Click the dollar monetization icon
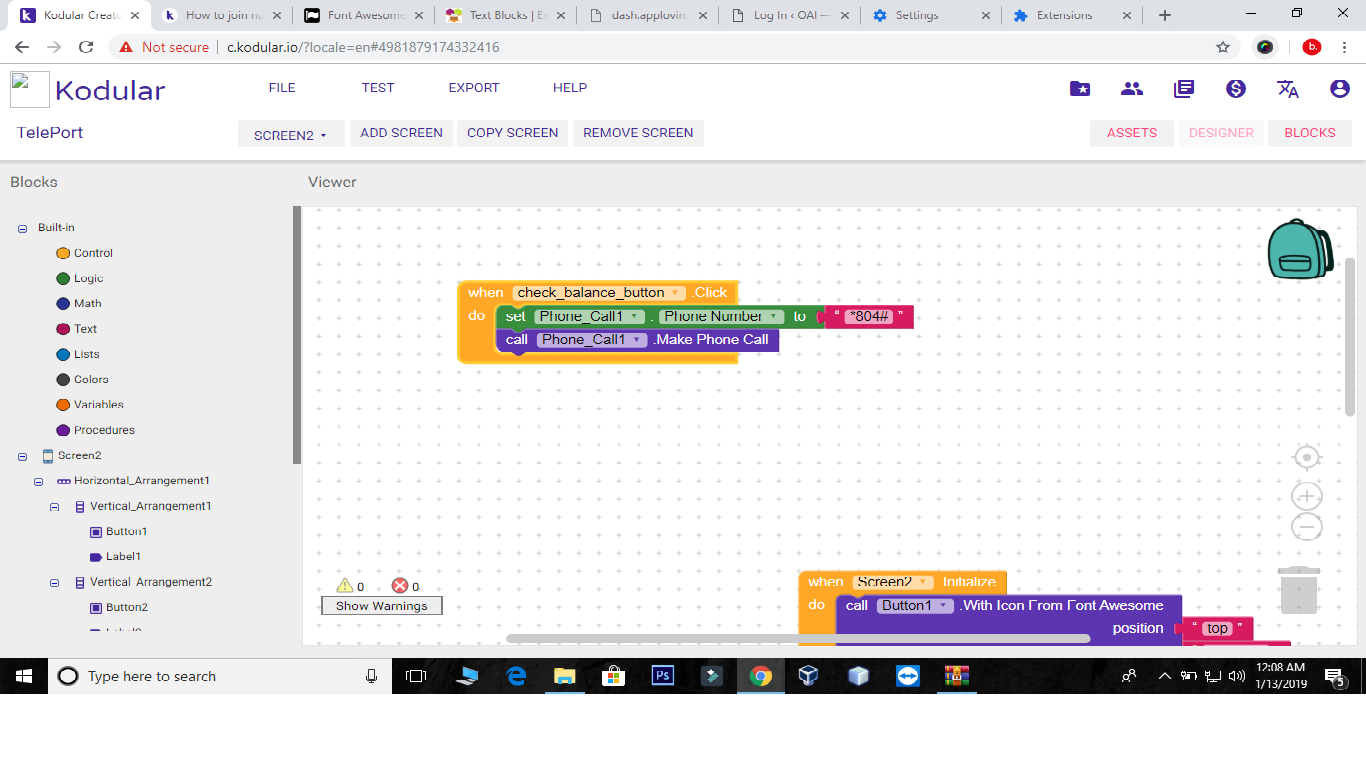Viewport: 1366px width, 768px height. click(x=1236, y=88)
